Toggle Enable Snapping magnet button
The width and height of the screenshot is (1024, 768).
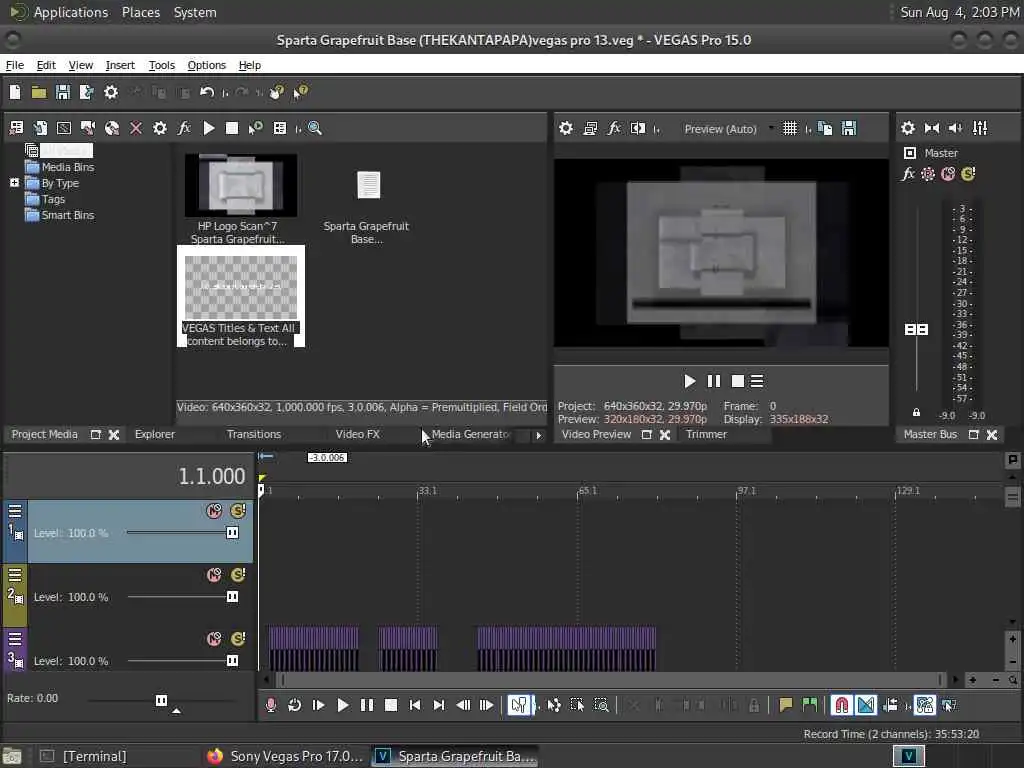[842, 705]
